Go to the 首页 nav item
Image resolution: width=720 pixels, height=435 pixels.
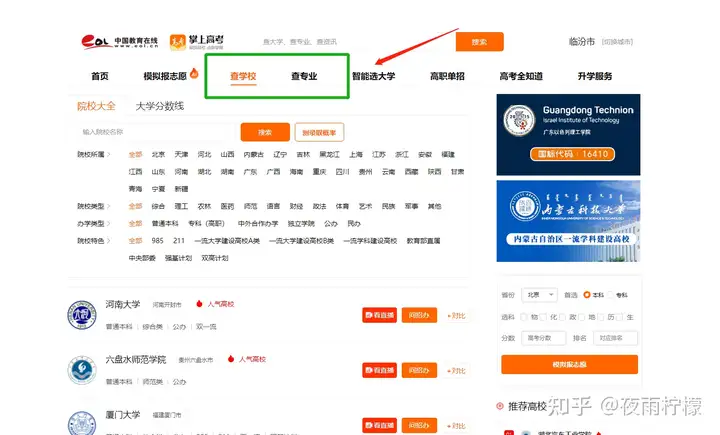coord(100,76)
